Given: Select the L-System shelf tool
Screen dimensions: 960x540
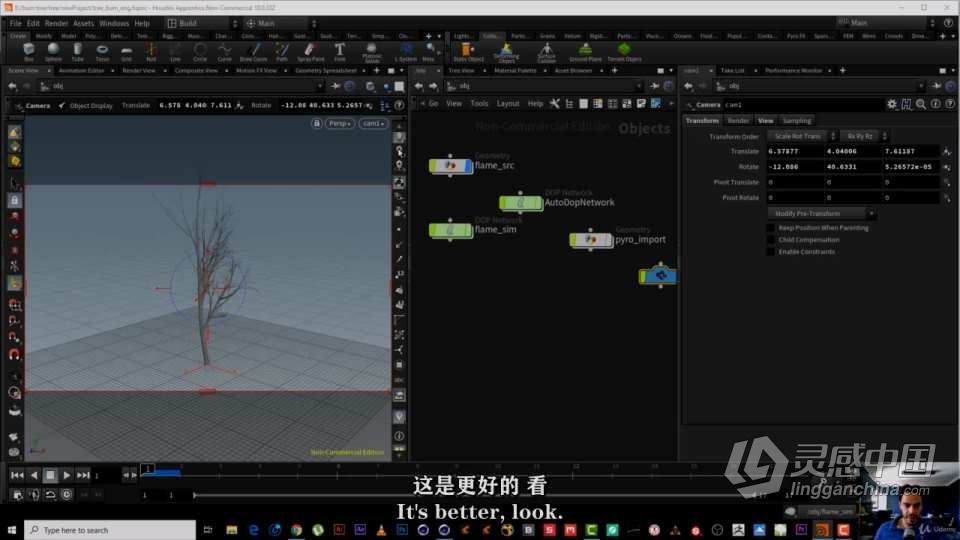Looking at the screenshot, I should [405, 51].
